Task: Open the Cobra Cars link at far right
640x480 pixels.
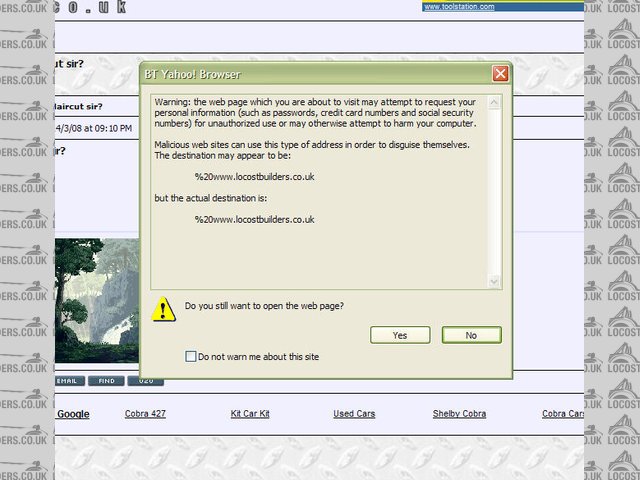Action: [x=563, y=414]
